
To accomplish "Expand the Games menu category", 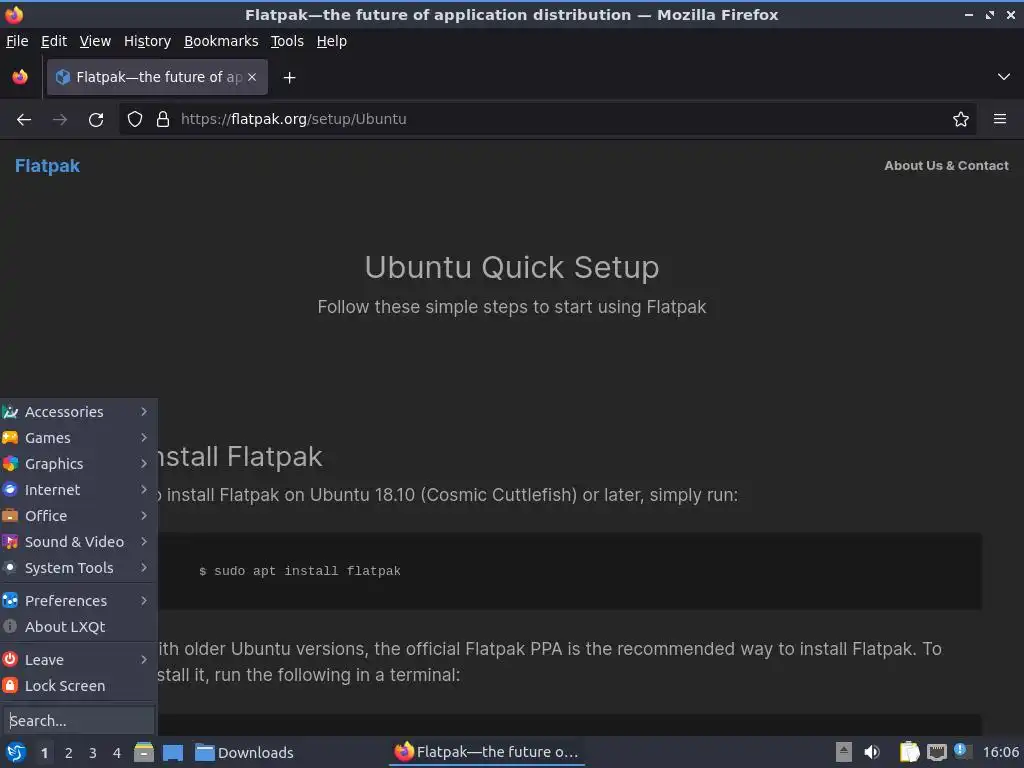I will [78, 438].
